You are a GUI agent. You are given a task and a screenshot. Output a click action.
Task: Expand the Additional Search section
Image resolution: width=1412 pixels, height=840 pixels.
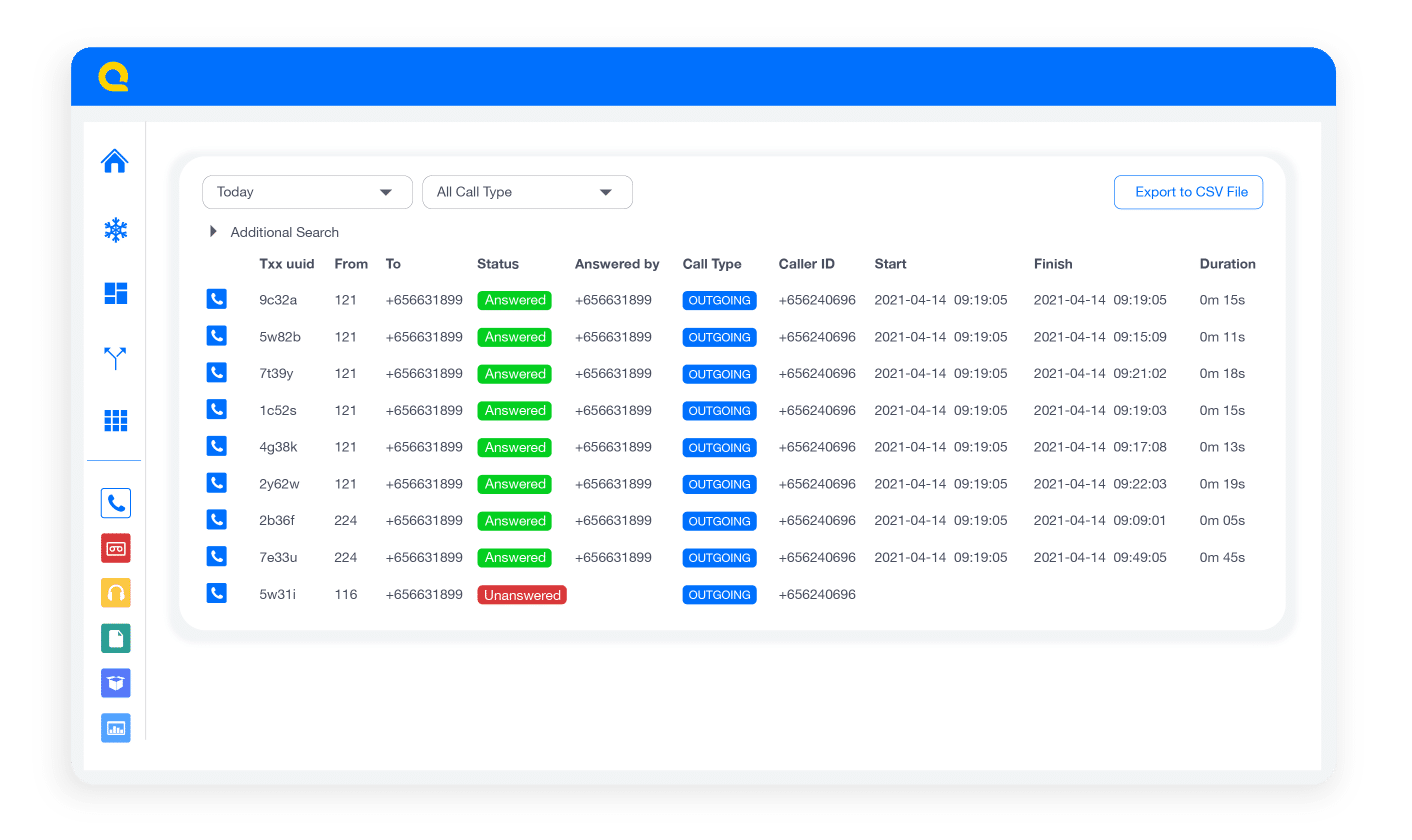(274, 232)
